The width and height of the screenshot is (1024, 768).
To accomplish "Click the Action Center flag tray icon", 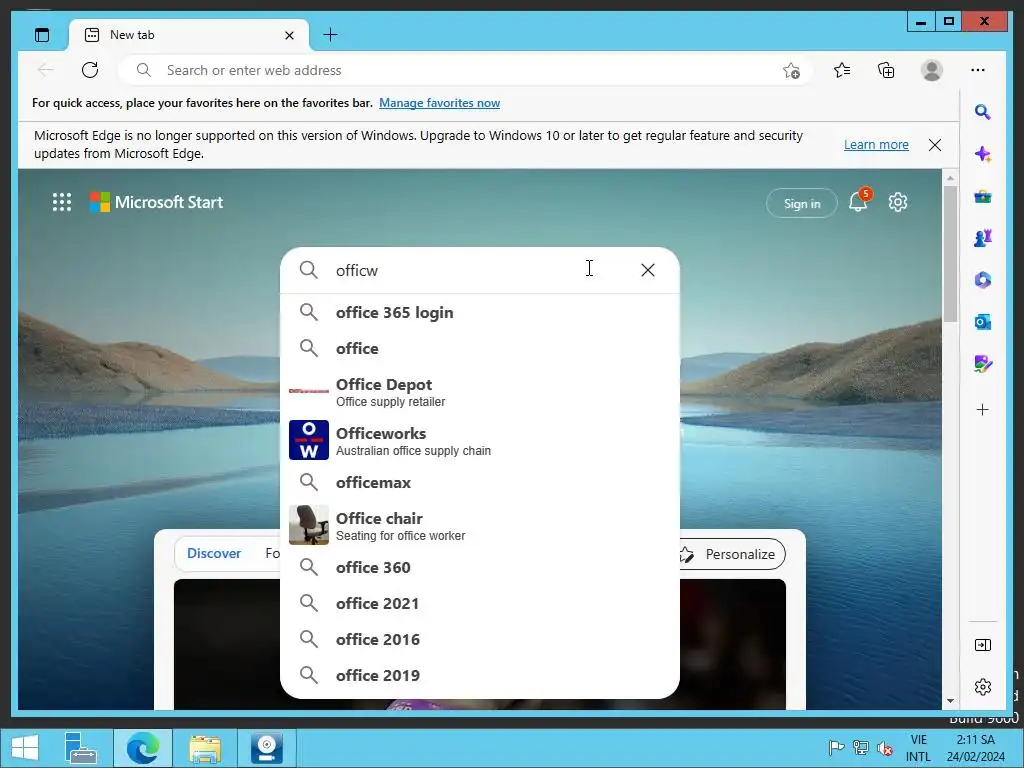I will click(x=835, y=748).
